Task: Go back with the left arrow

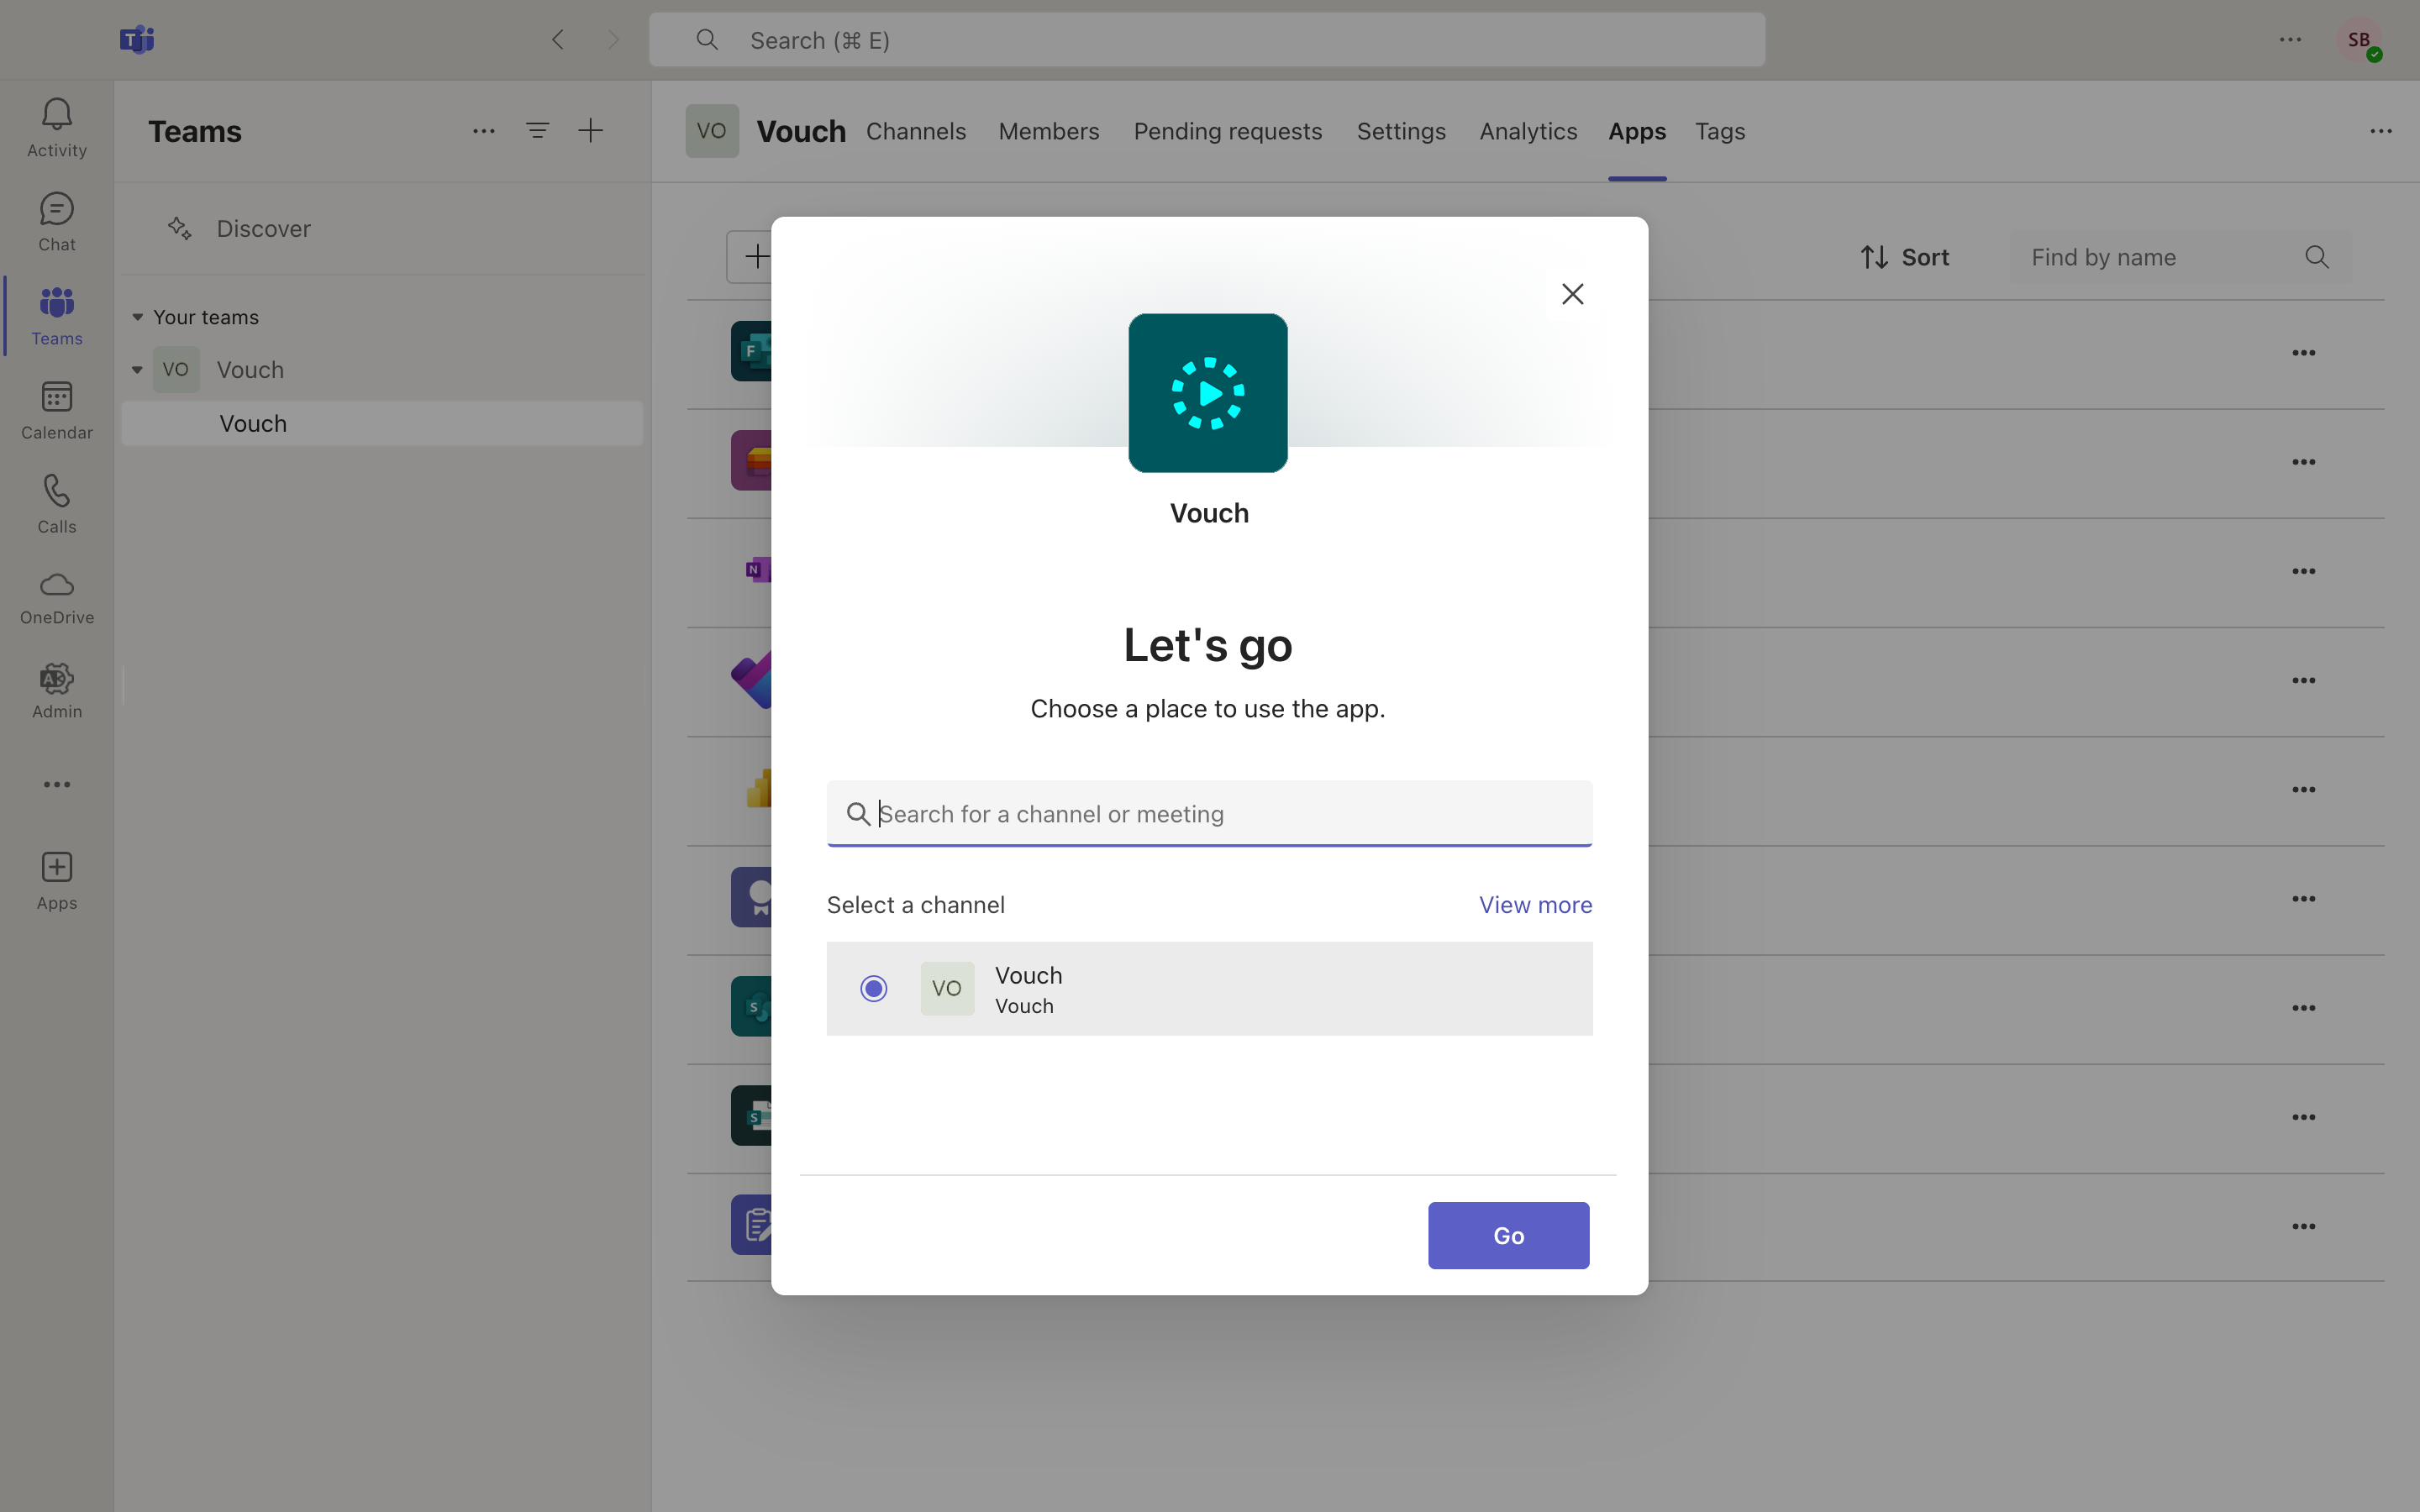Action: pos(558,40)
